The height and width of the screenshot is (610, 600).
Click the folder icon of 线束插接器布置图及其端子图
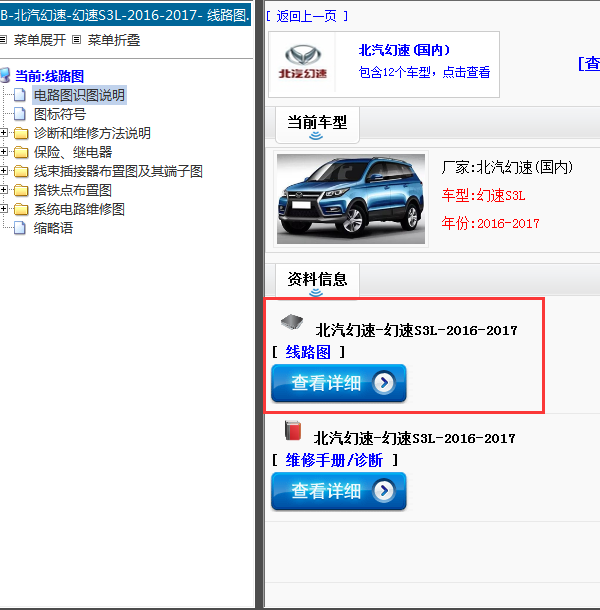(x=21, y=171)
